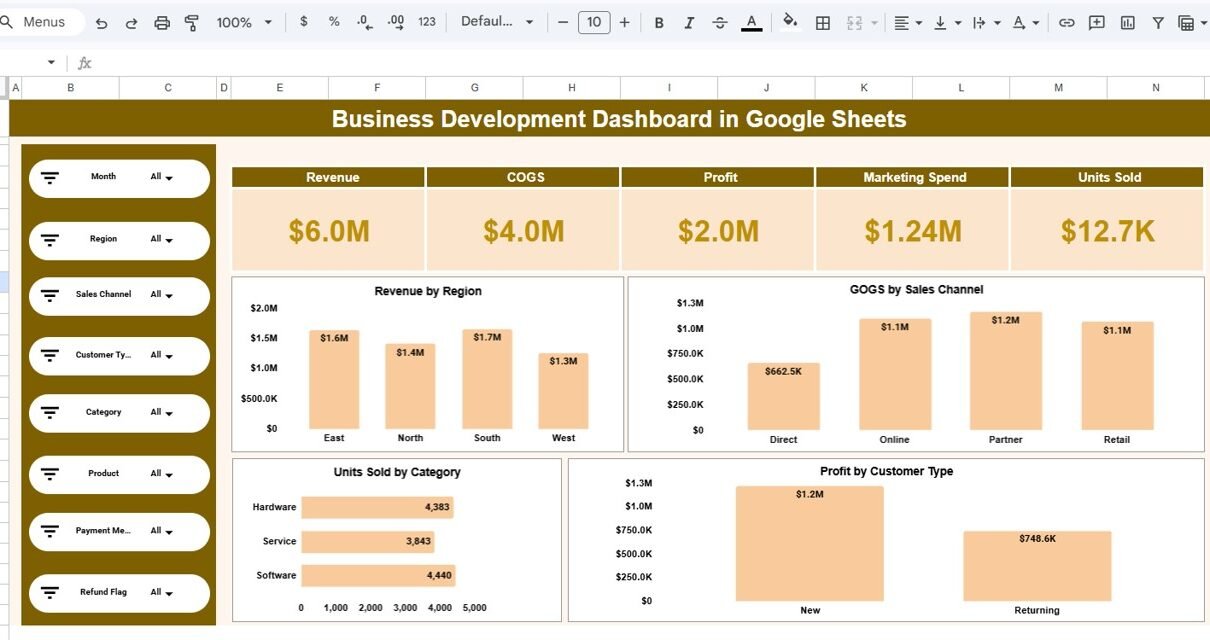Click the font size input field
This screenshot has width=1210, height=640.
point(594,22)
